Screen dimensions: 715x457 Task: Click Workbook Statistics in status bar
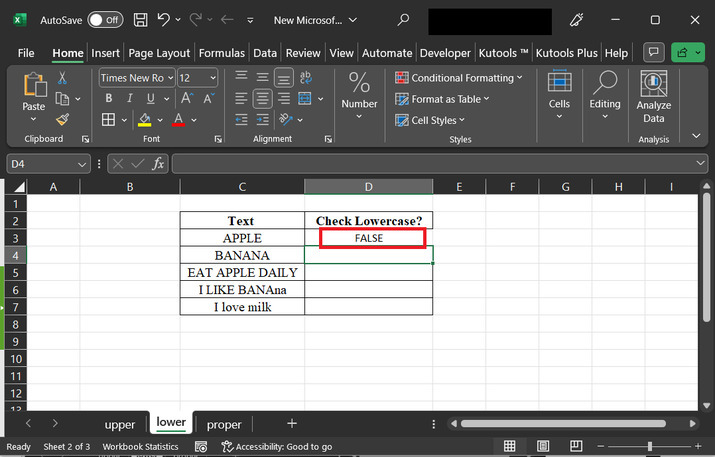[140, 447]
